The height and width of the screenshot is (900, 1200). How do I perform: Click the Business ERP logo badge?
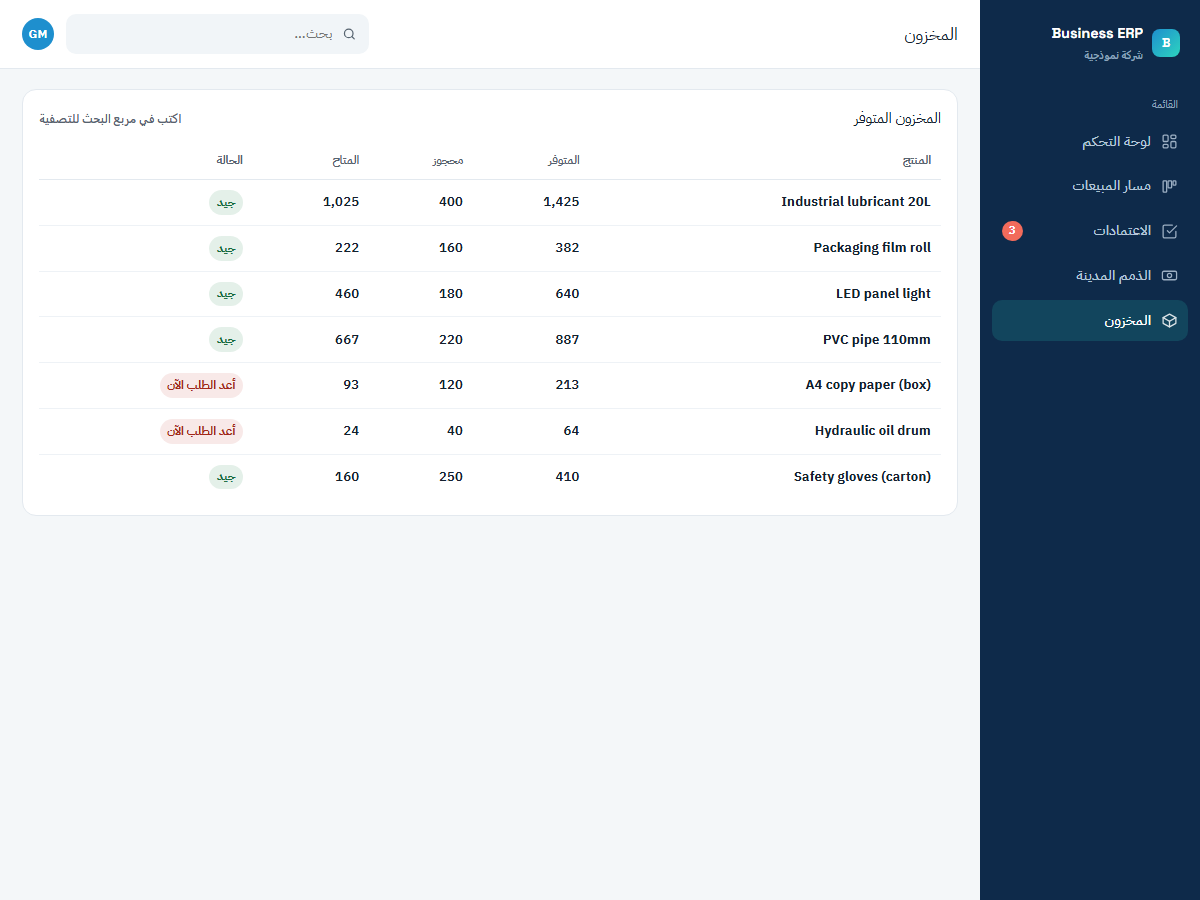1166,43
